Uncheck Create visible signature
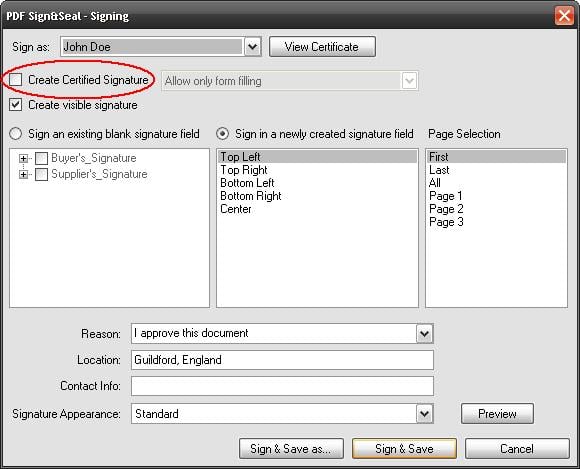The height and width of the screenshot is (469, 580). tap(16, 105)
